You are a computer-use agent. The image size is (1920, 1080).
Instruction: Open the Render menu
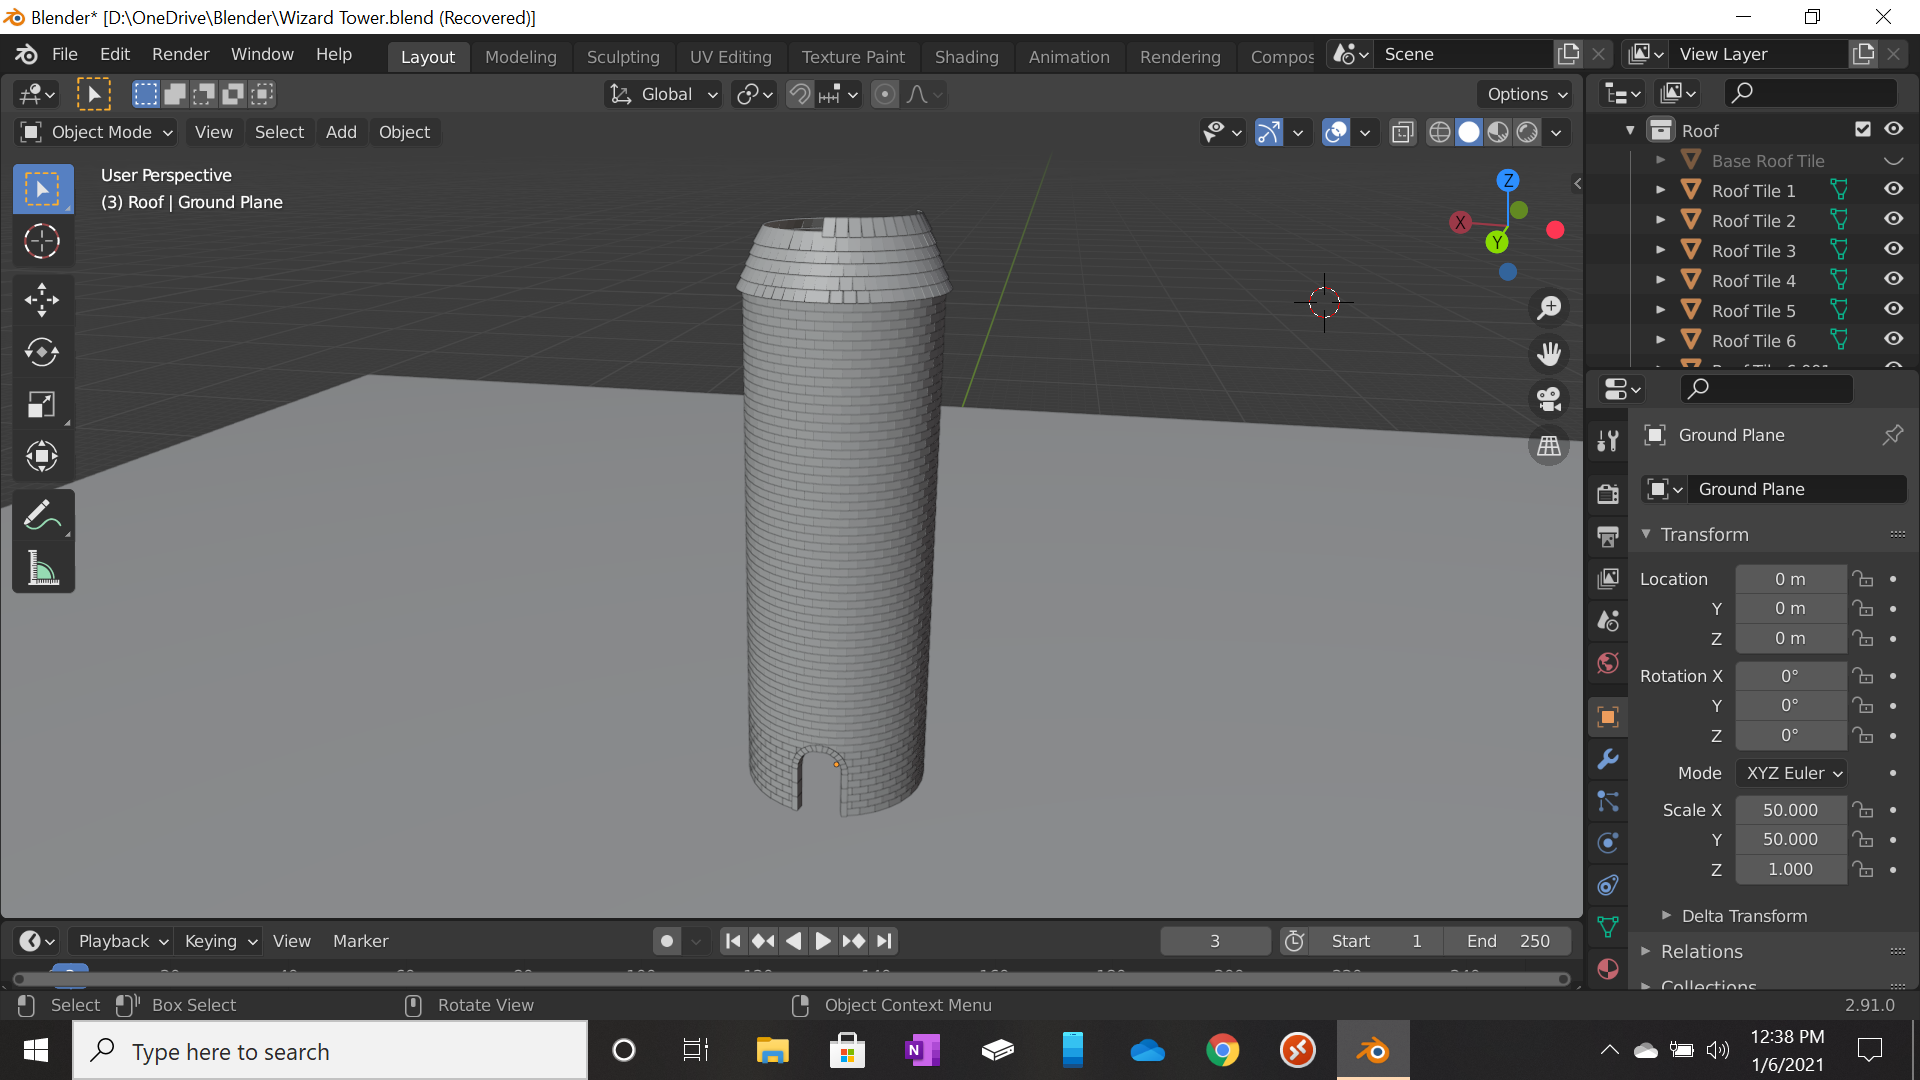point(180,54)
